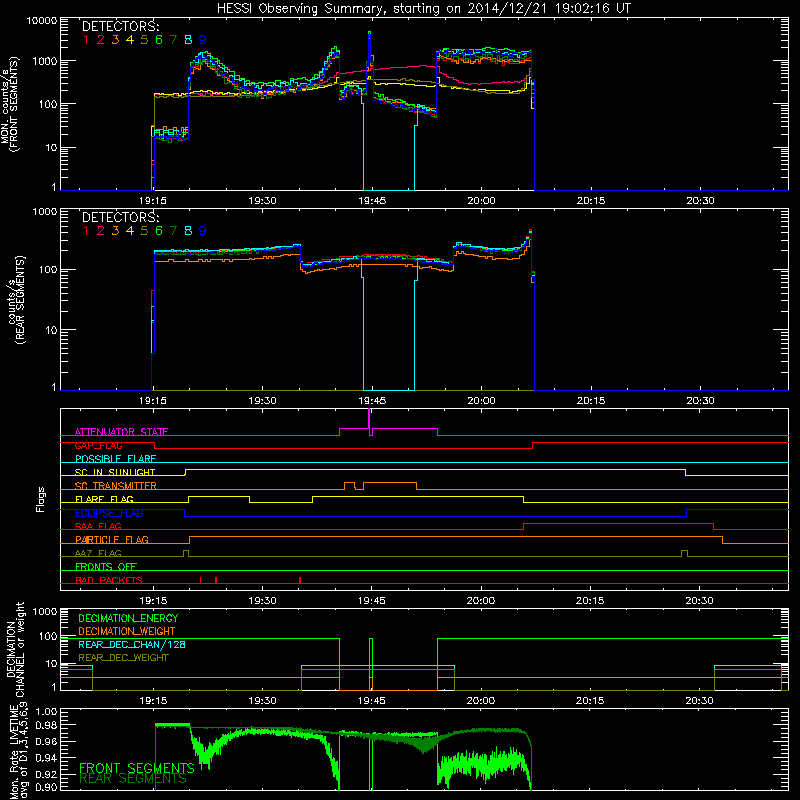The width and height of the screenshot is (800, 800).
Task: Click the PARTICLE_FLAG label
Action: [x=112, y=540]
